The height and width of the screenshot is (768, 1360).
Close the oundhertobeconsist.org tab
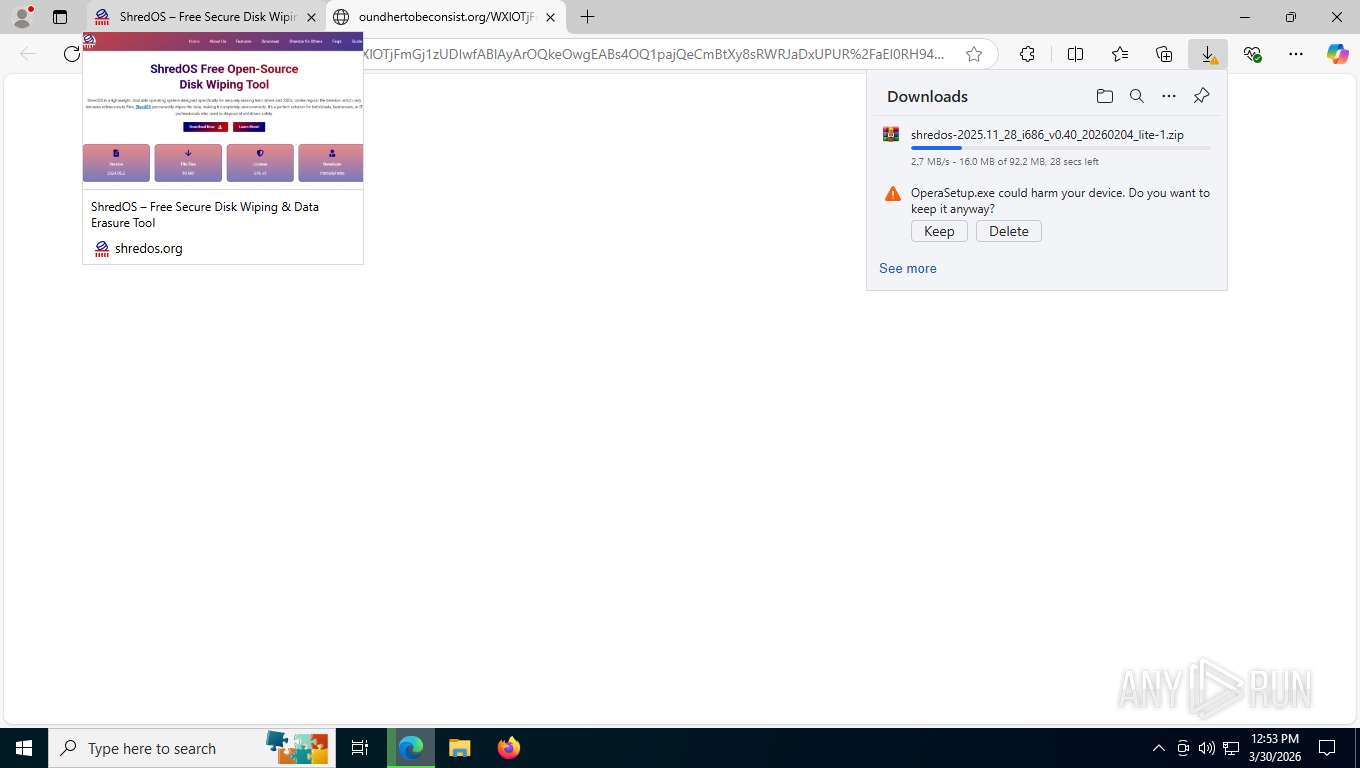(550, 17)
